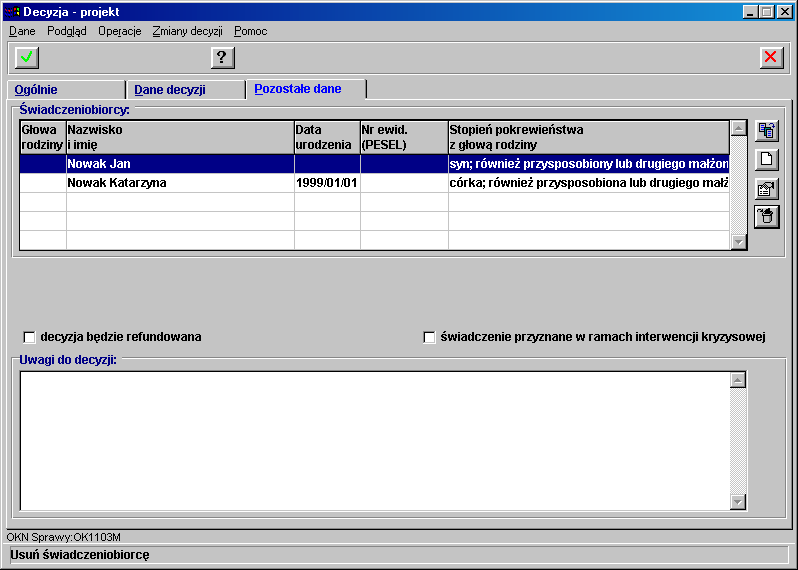Delete beneficiary using the trash bin icon
The width and height of the screenshot is (798, 570).
pos(766,218)
